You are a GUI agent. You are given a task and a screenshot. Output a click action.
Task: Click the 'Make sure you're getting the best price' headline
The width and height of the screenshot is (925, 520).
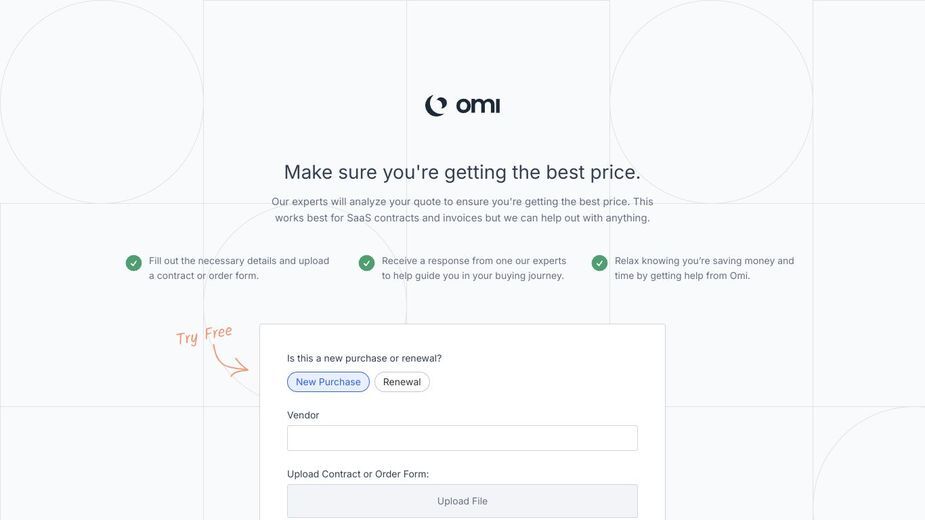click(462, 172)
